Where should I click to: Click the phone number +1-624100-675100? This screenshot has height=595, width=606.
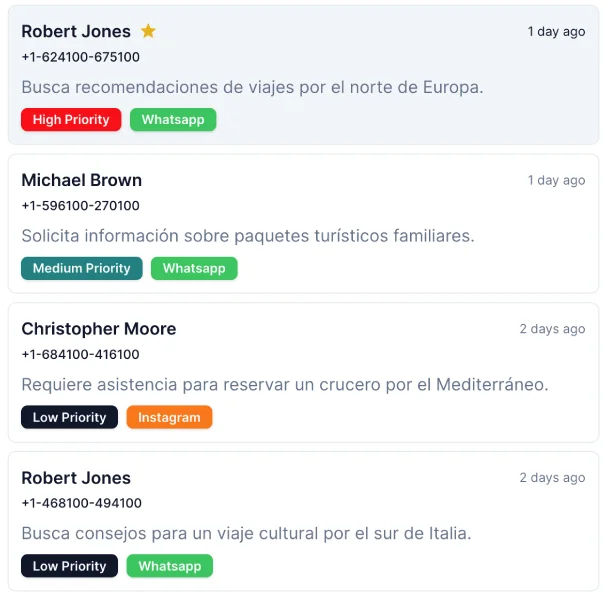pyautogui.click(x=80, y=57)
